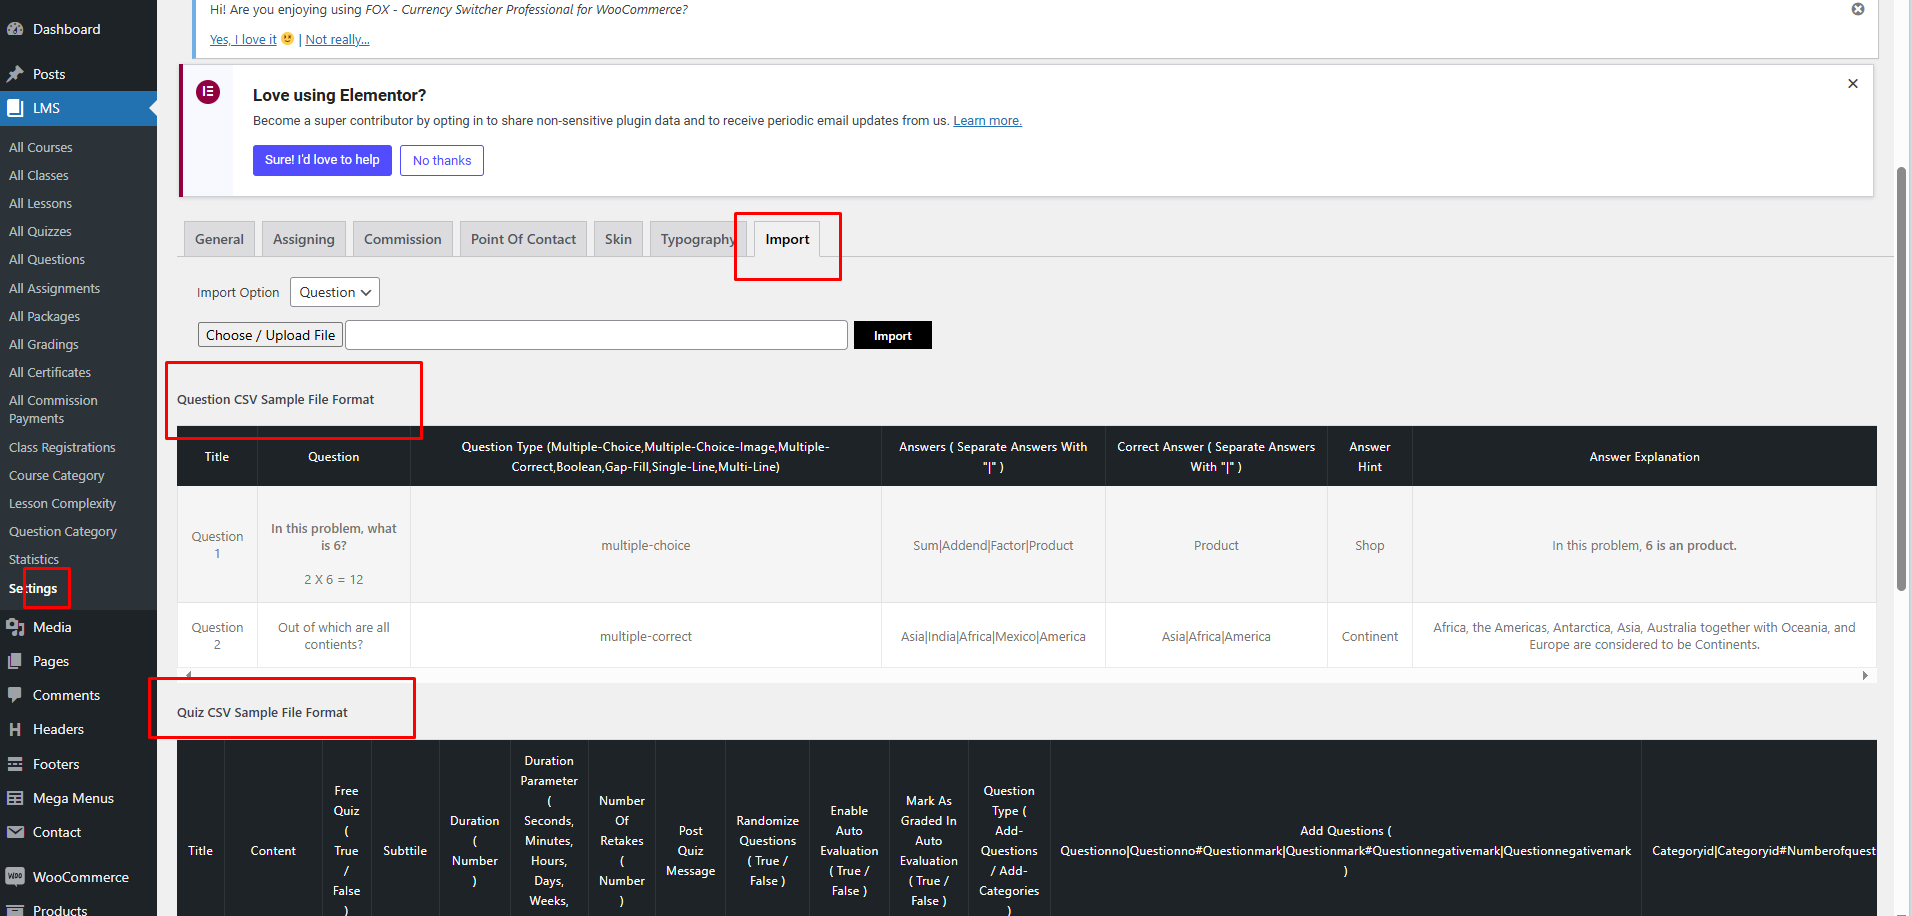This screenshot has height=916, width=1912.
Task: Click the Media icon in sidebar
Action: [15, 627]
